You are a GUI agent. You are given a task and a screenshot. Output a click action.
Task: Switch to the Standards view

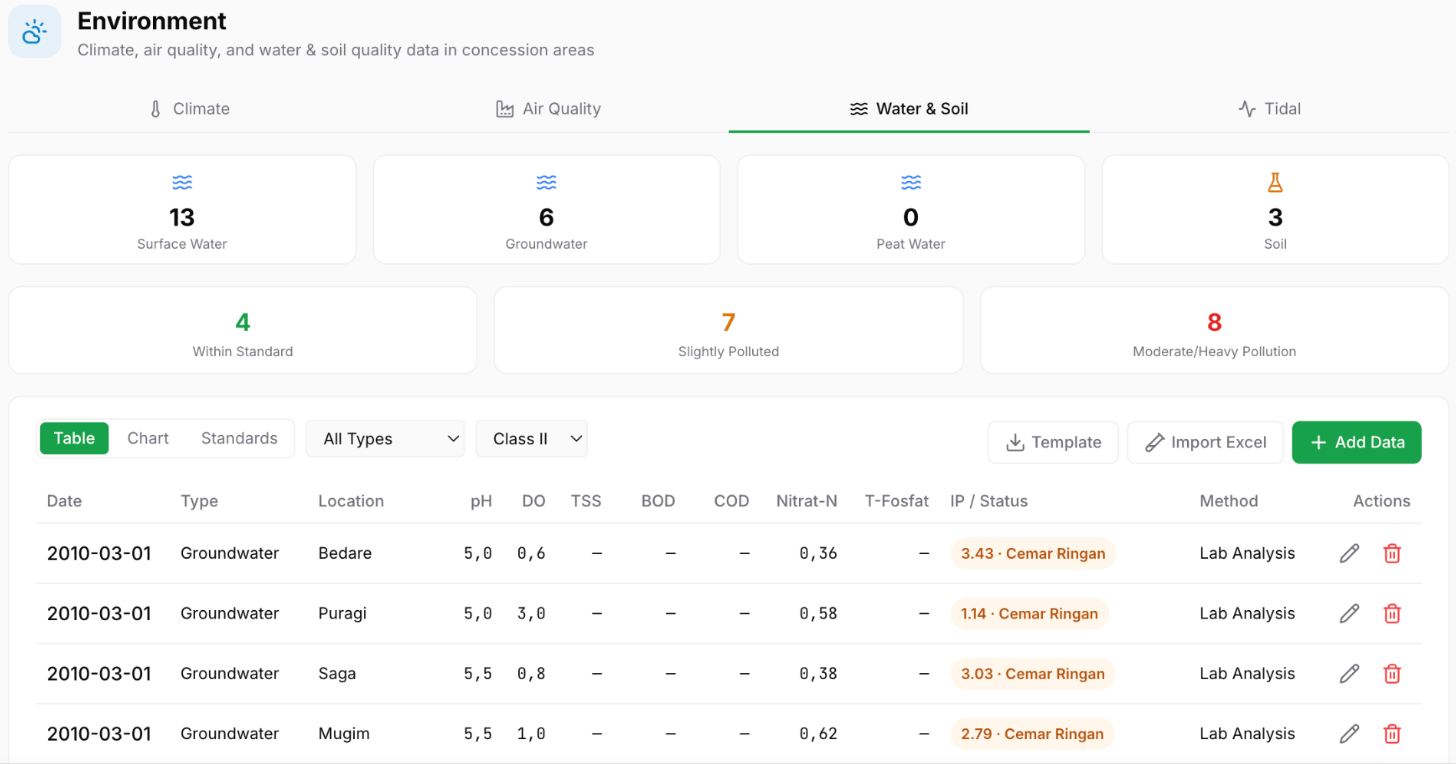click(x=239, y=438)
